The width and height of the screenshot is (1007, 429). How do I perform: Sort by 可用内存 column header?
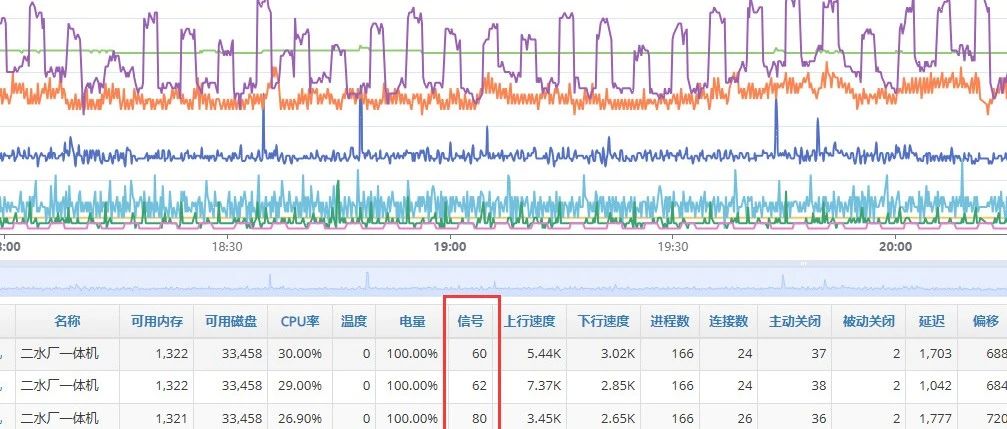click(157, 321)
